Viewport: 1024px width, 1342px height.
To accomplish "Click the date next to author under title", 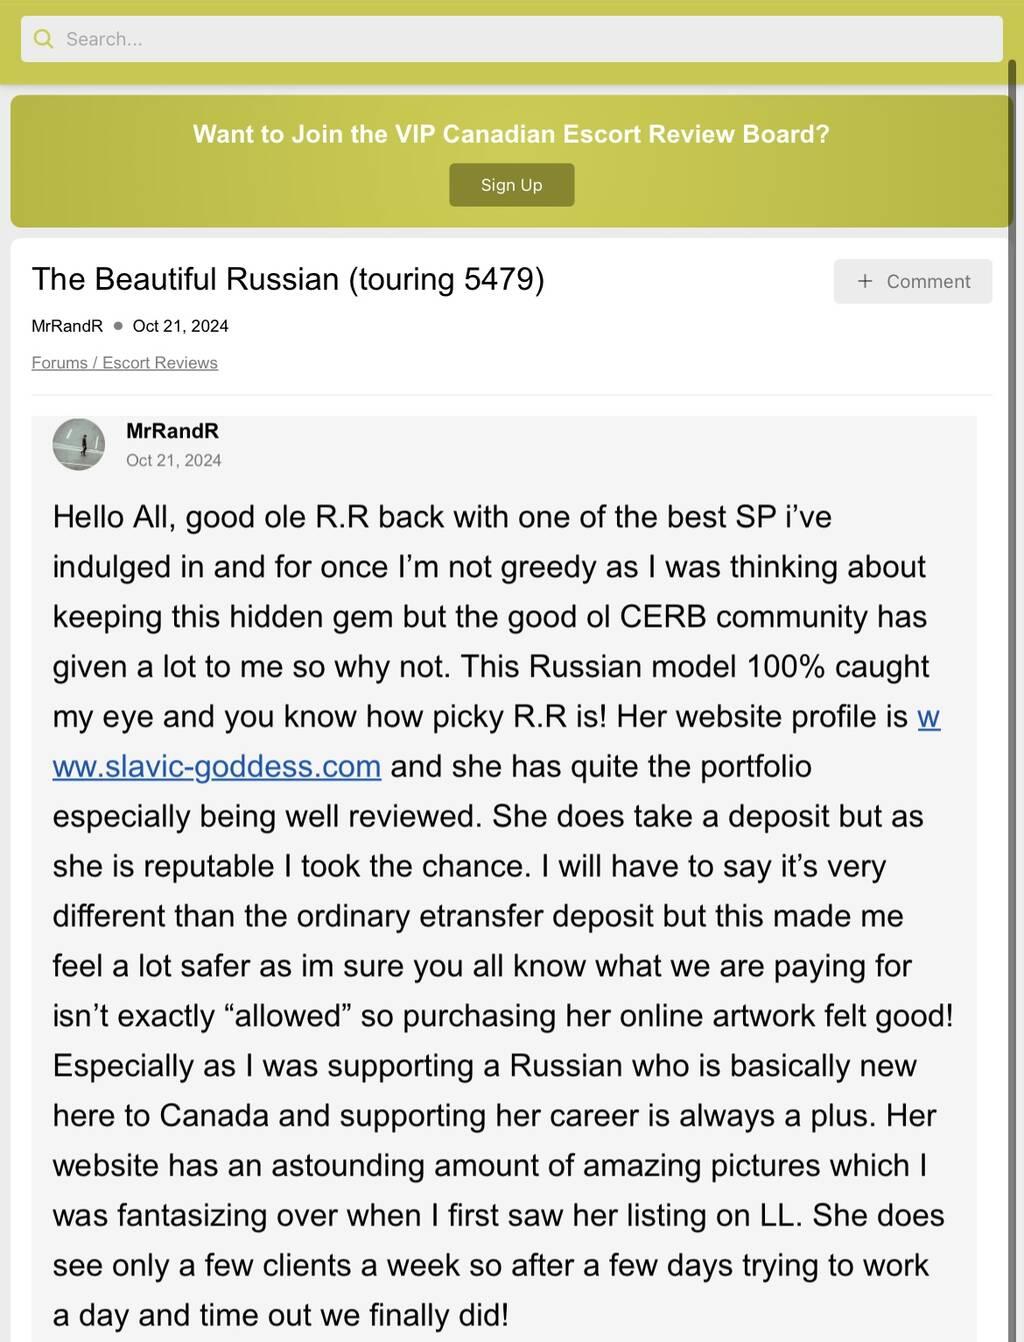I will tap(180, 326).
